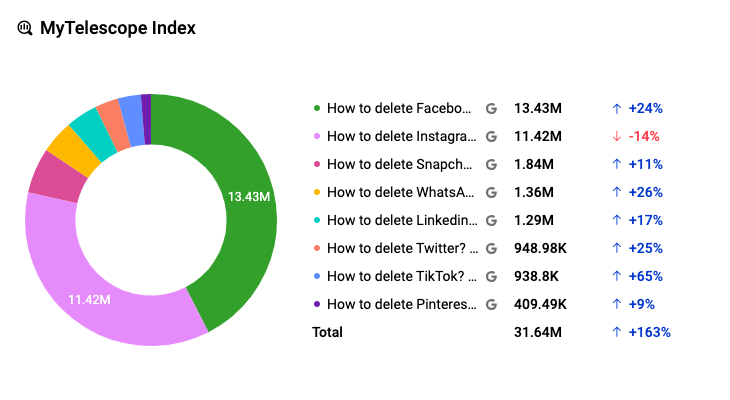The width and height of the screenshot is (730, 400).
Task: Click Google icon beside the Facebook row
Action: click(x=491, y=108)
